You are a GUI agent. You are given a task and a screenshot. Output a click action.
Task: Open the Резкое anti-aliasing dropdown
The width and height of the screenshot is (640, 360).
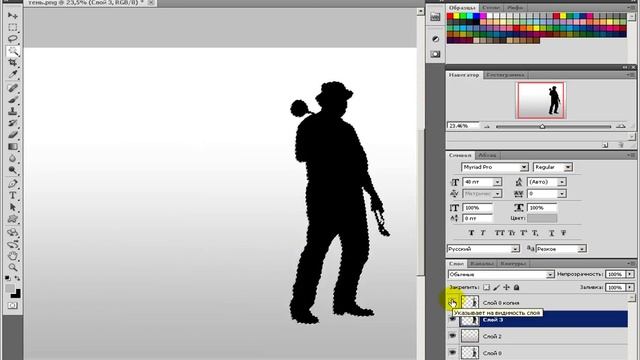coord(582,249)
